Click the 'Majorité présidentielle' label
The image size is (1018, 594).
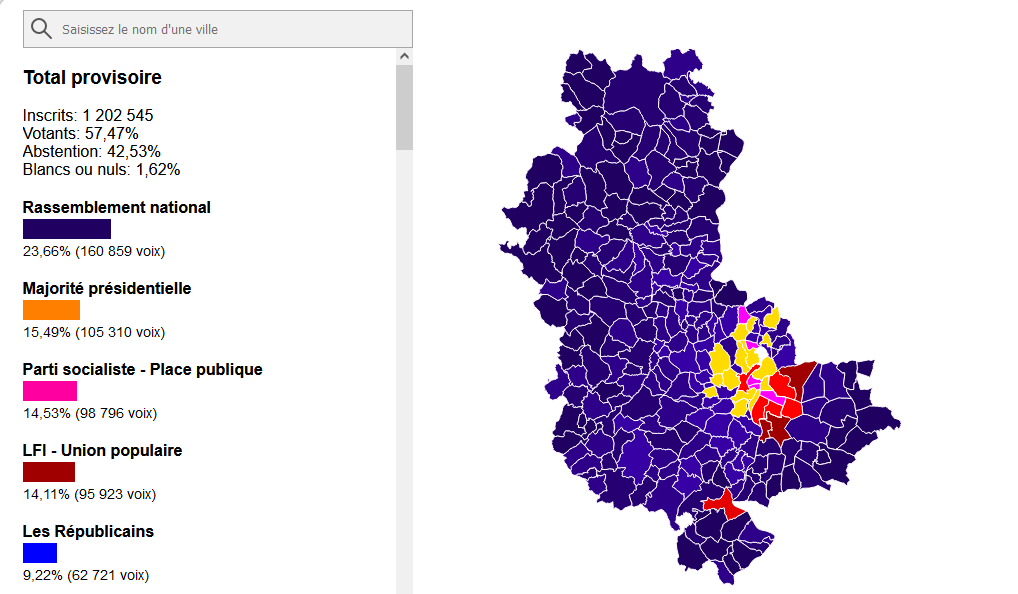(x=107, y=288)
